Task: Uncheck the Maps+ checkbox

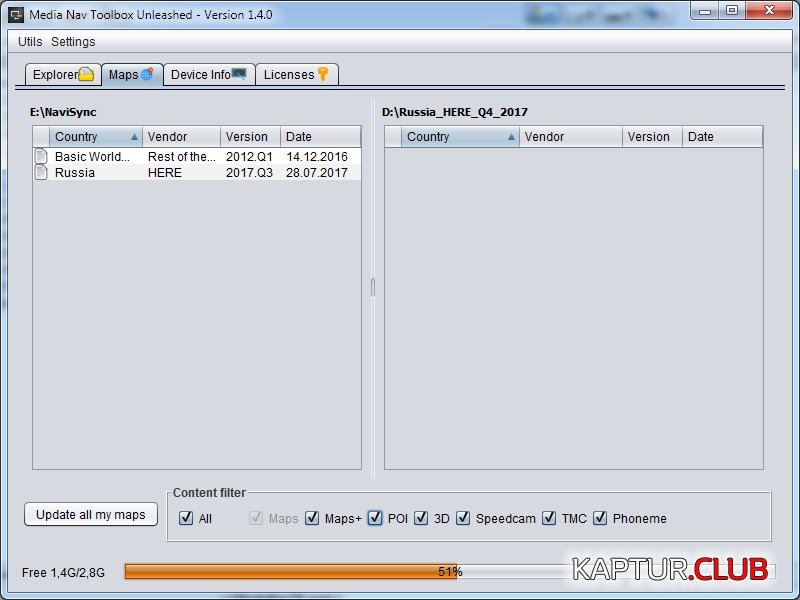Action: coord(312,518)
